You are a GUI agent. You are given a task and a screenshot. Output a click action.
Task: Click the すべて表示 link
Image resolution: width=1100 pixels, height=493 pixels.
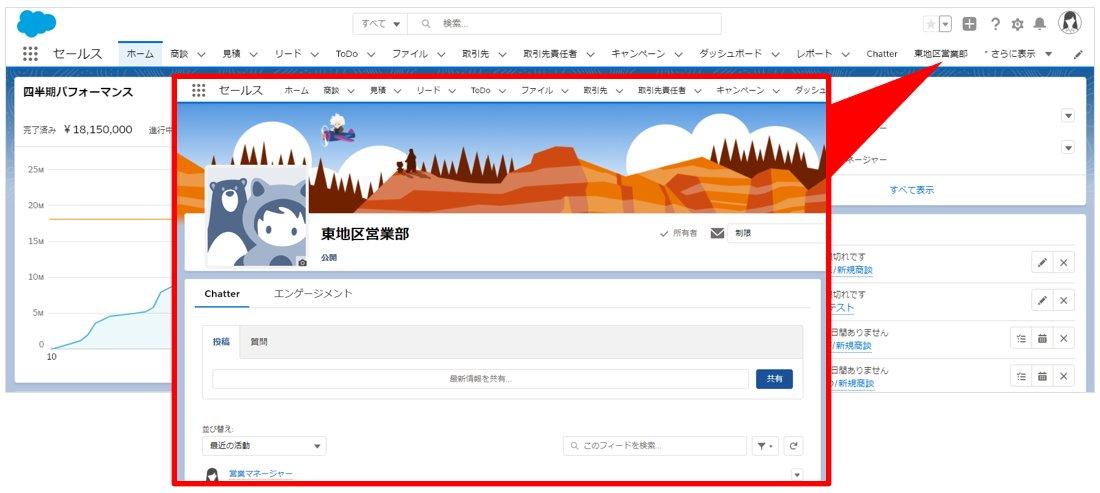click(912, 190)
